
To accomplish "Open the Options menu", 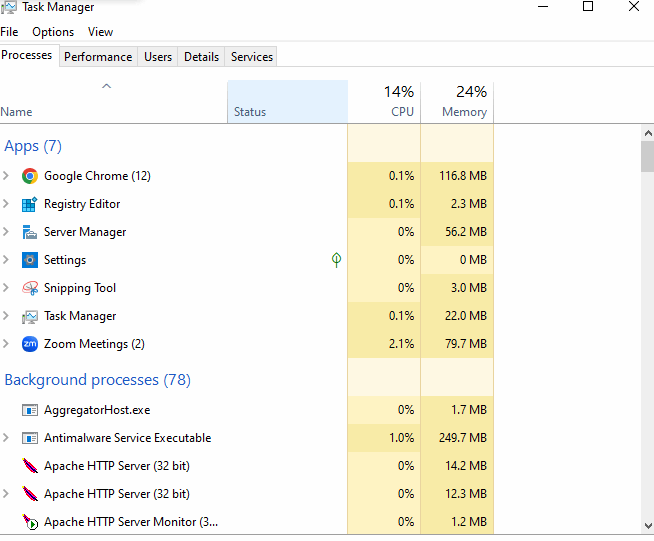I will pos(53,32).
